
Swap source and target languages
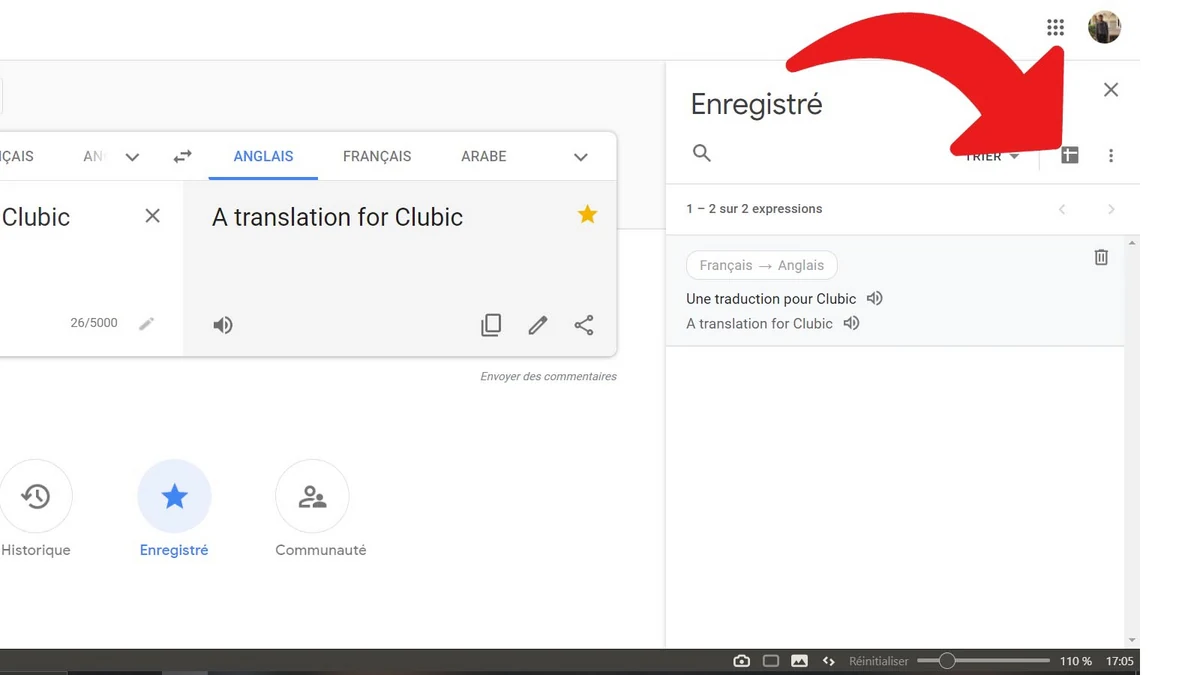click(x=182, y=156)
